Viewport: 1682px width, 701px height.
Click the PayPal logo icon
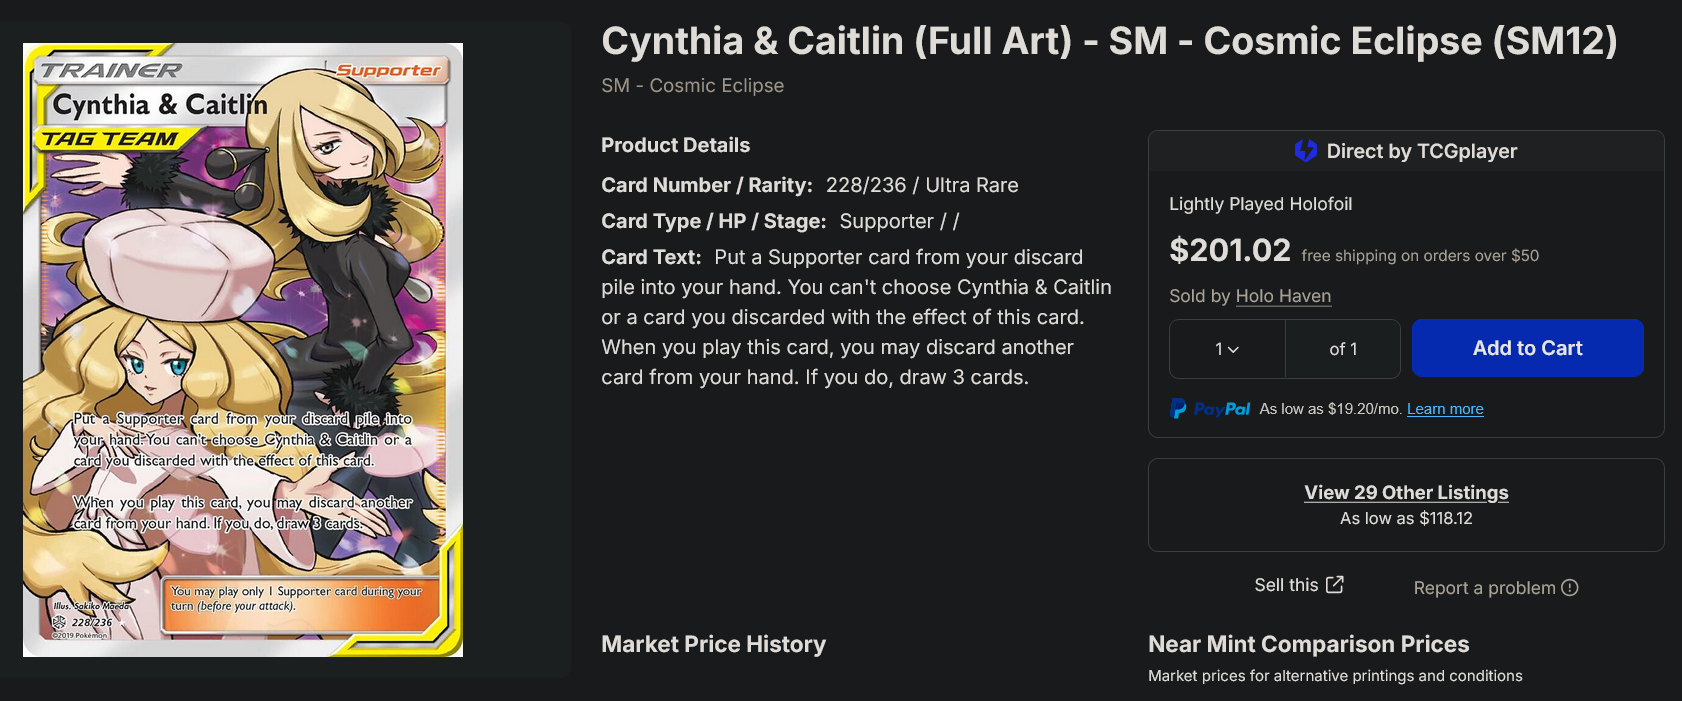point(1179,408)
